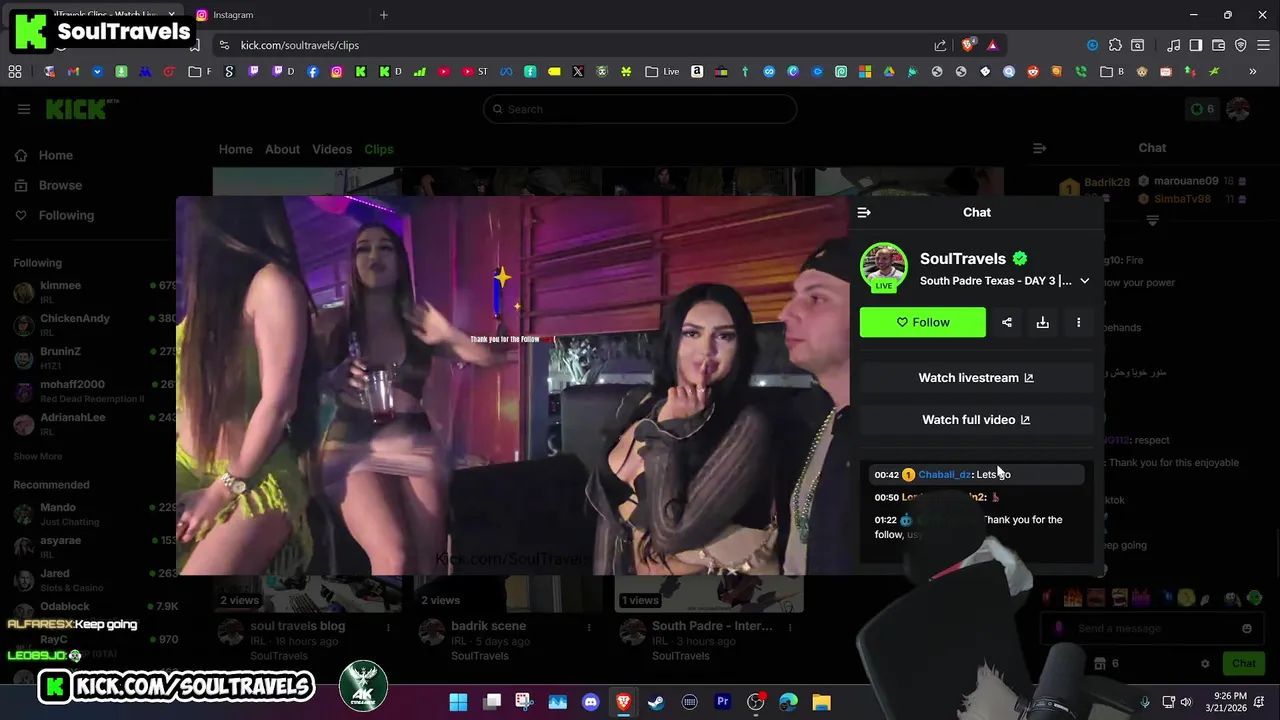Screen dimensions: 1280x720
Task: Open the Home tab of channel page
Action: click(236, 149)
